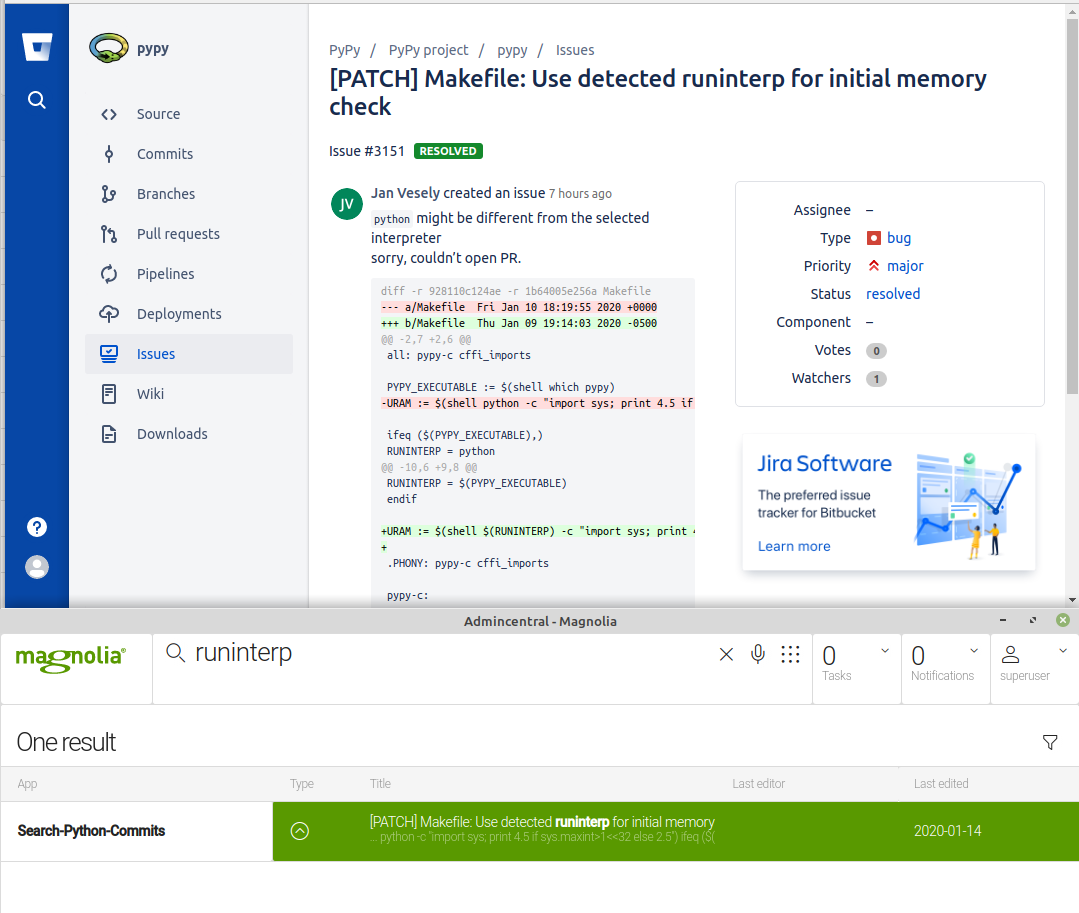The width and height of the screenshot is (1079, 913).
Task: Click the Source code brackets icon
Action: coord(109,114)
